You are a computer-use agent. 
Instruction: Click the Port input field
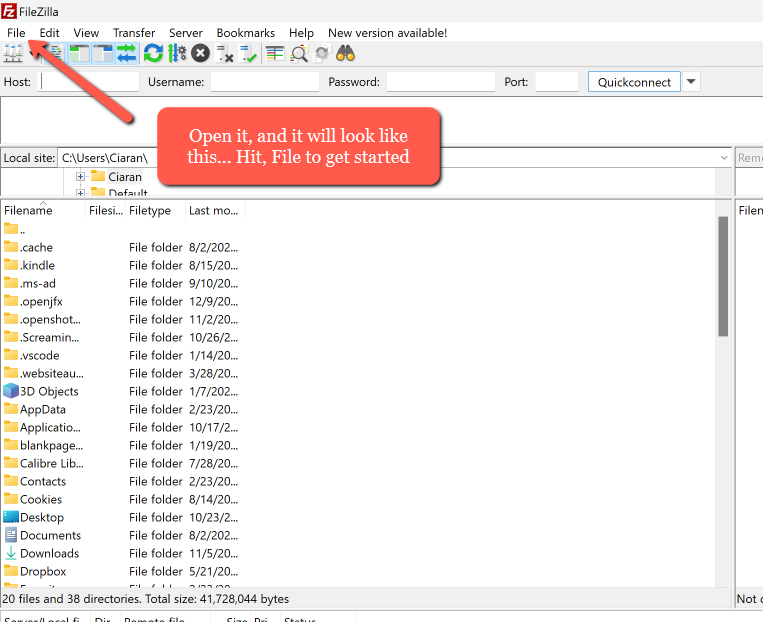tap(557, 82)
